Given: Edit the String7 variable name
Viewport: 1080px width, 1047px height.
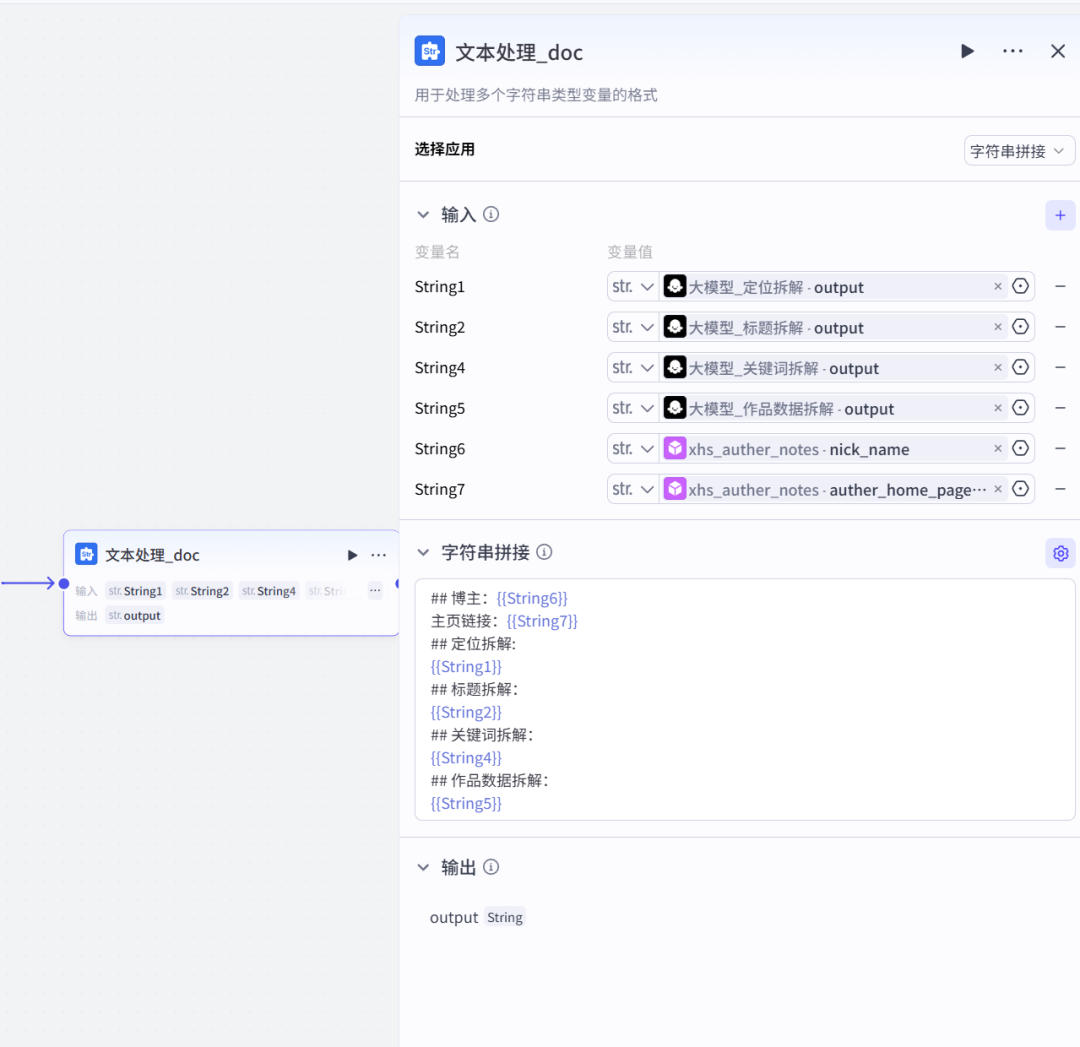Looking at the screenshot, I should pos(439,490).
